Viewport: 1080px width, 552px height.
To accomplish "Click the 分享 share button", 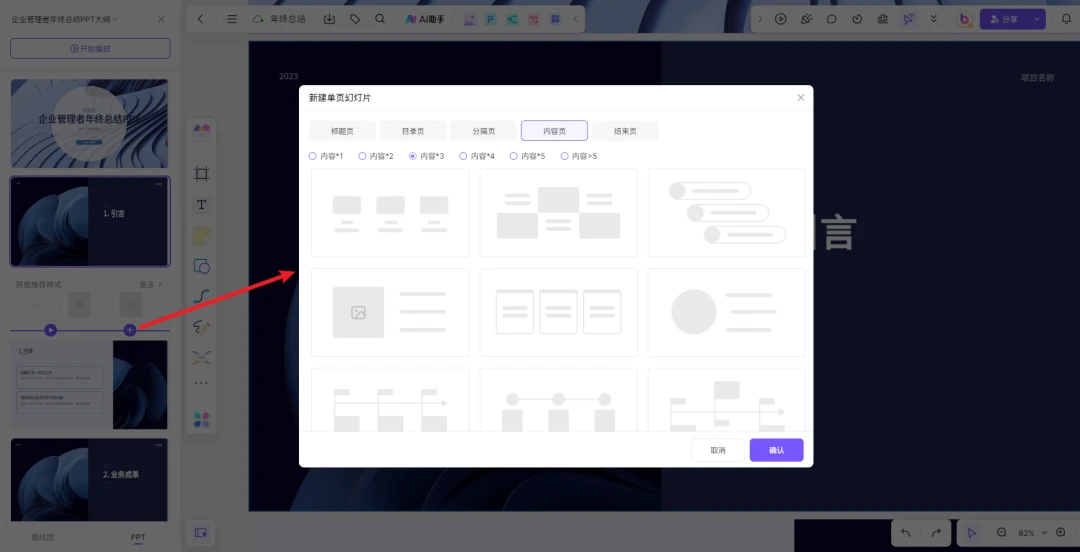I will pos(1004,19).
